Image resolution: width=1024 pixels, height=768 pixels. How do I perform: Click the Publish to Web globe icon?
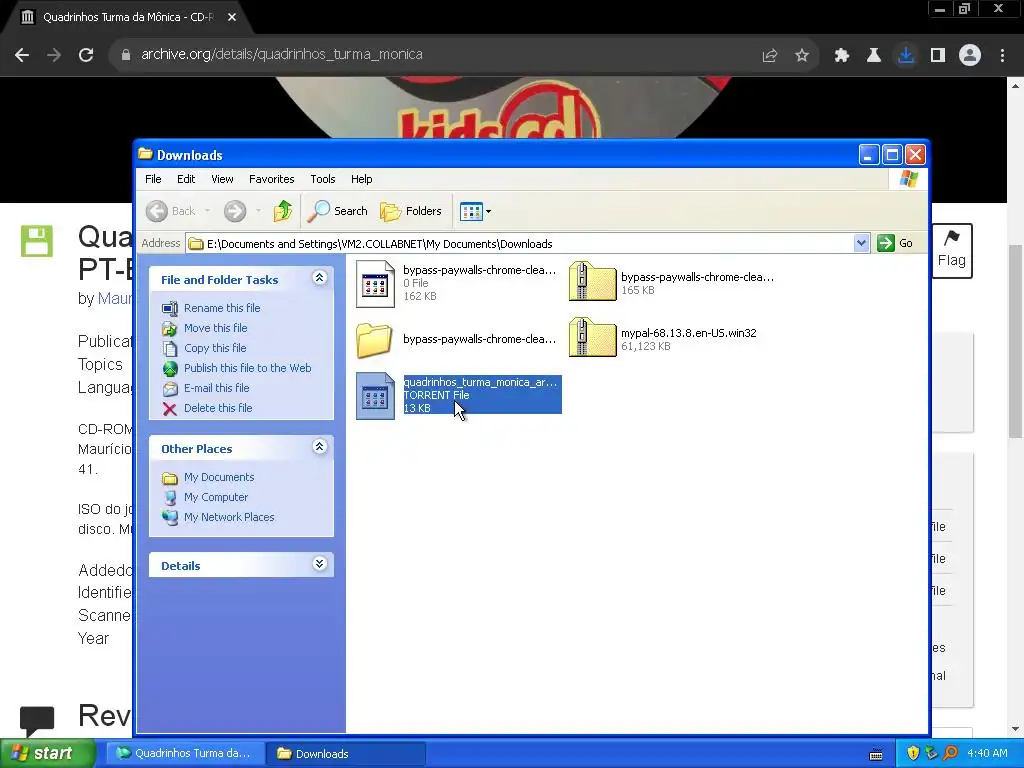click(170, 369)
